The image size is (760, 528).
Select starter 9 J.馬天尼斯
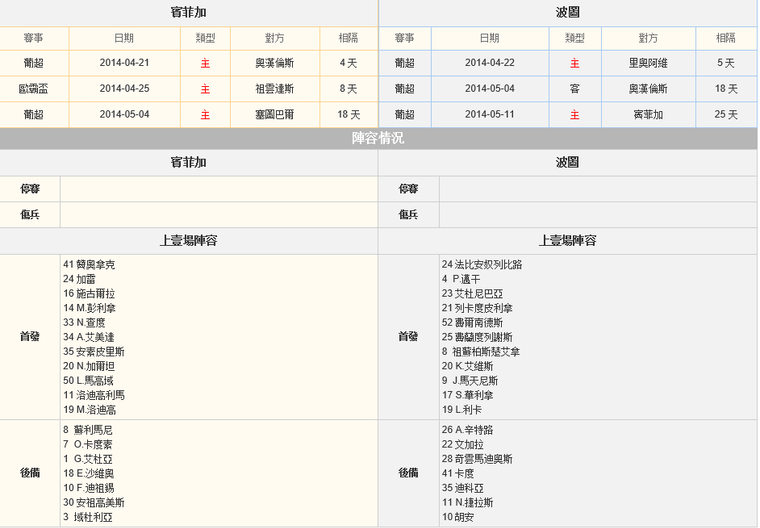[x=470, y=381]
